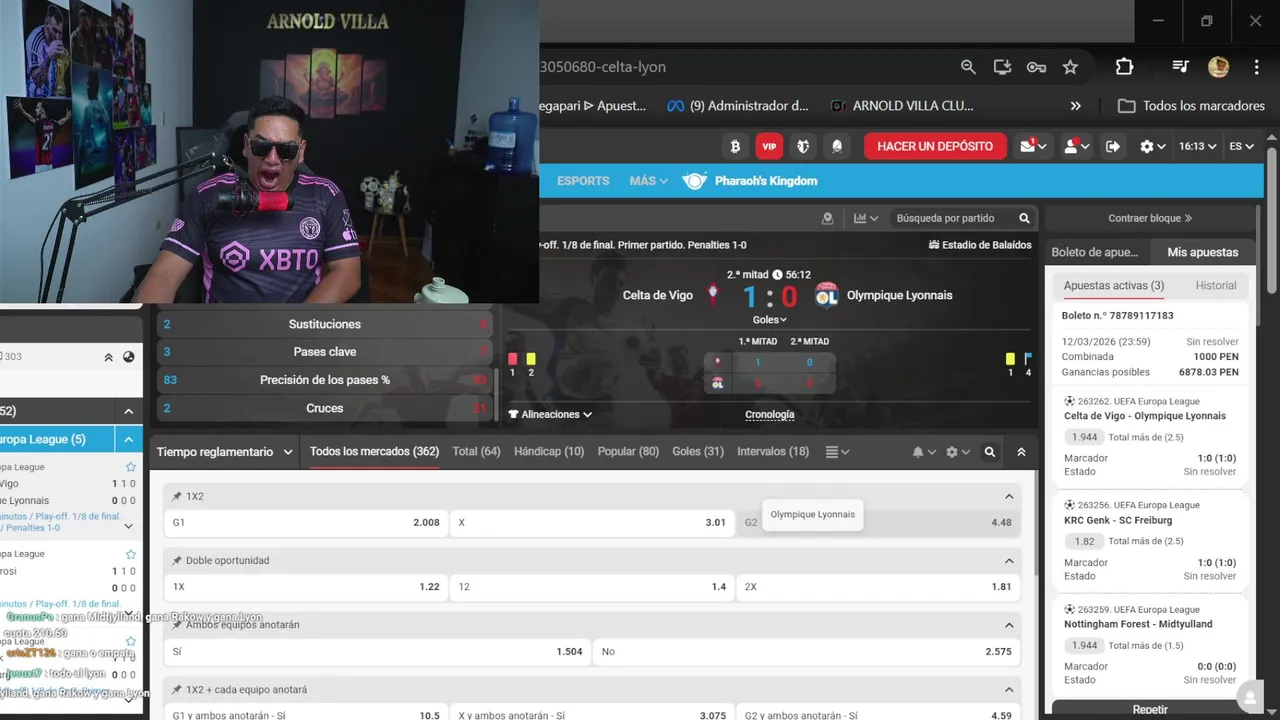Click the Chrome zoom magnifier in address bar

pos(968,67)
